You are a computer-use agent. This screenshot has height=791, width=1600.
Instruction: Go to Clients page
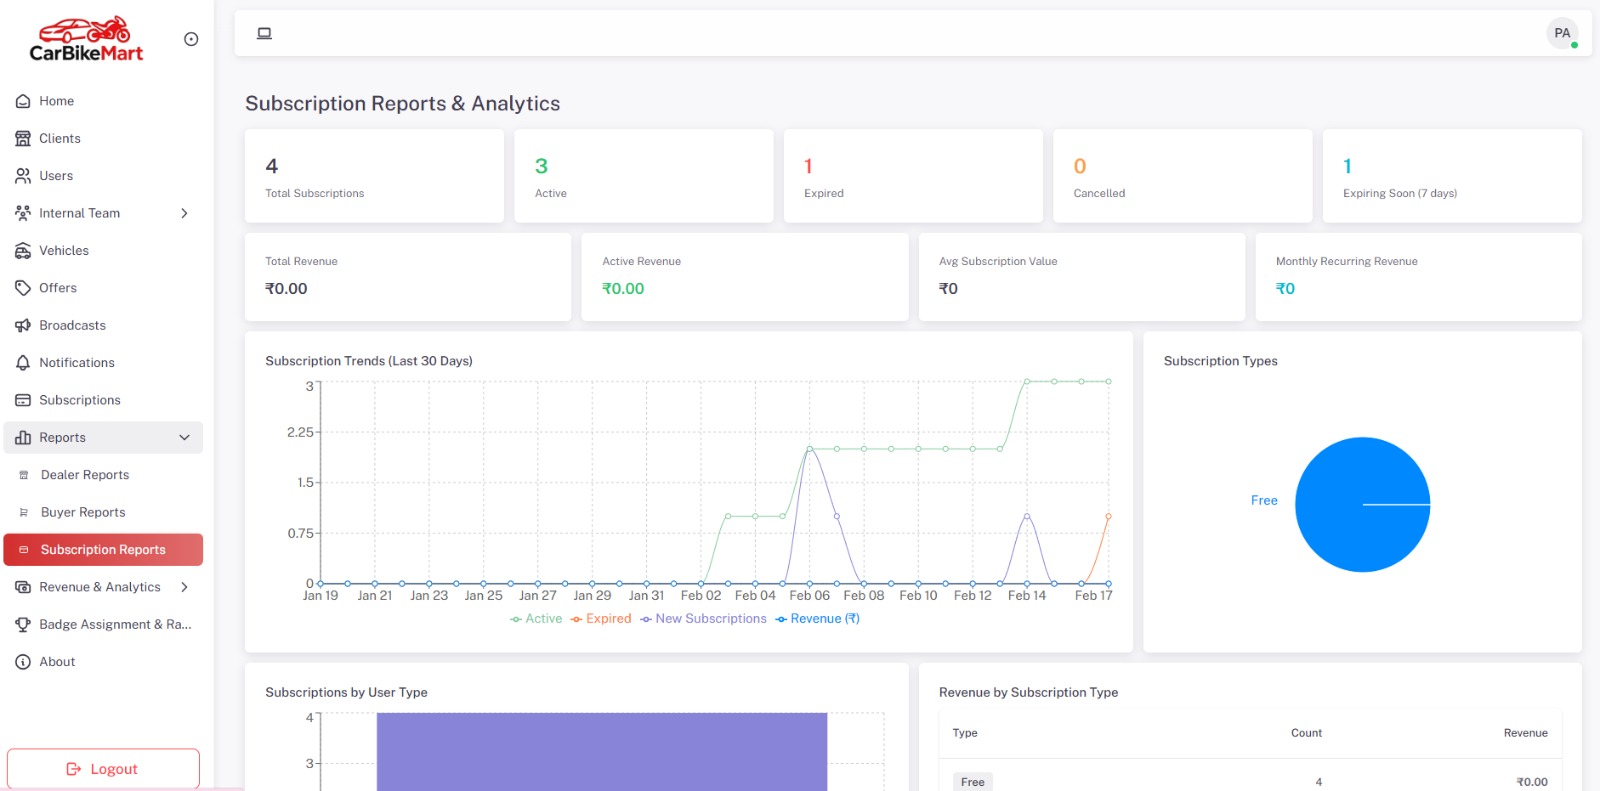[x=103, y=138]
